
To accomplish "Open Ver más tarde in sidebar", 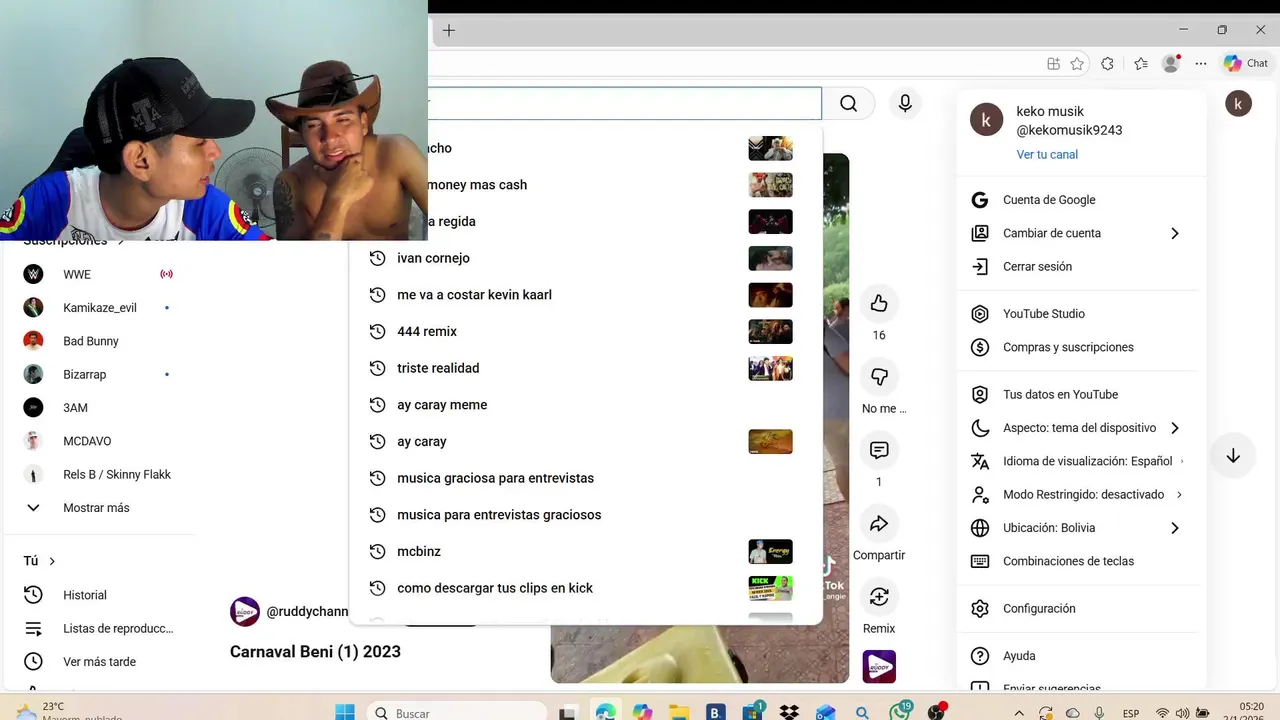I will (98, 662).
